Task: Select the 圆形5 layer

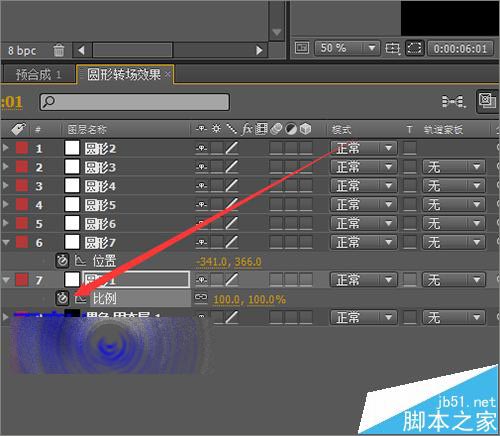Action: pos(100,205)
